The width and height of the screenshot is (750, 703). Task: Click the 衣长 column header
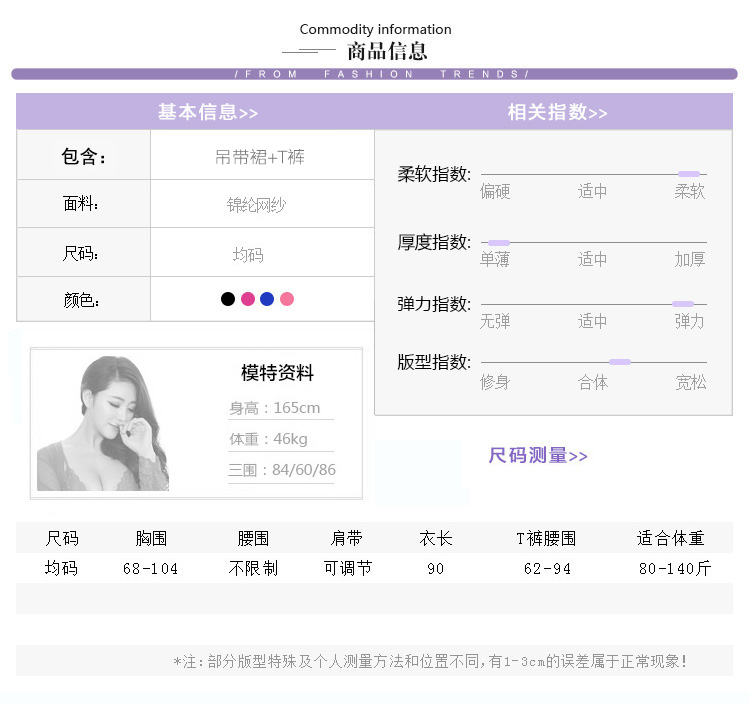(436, 538)
